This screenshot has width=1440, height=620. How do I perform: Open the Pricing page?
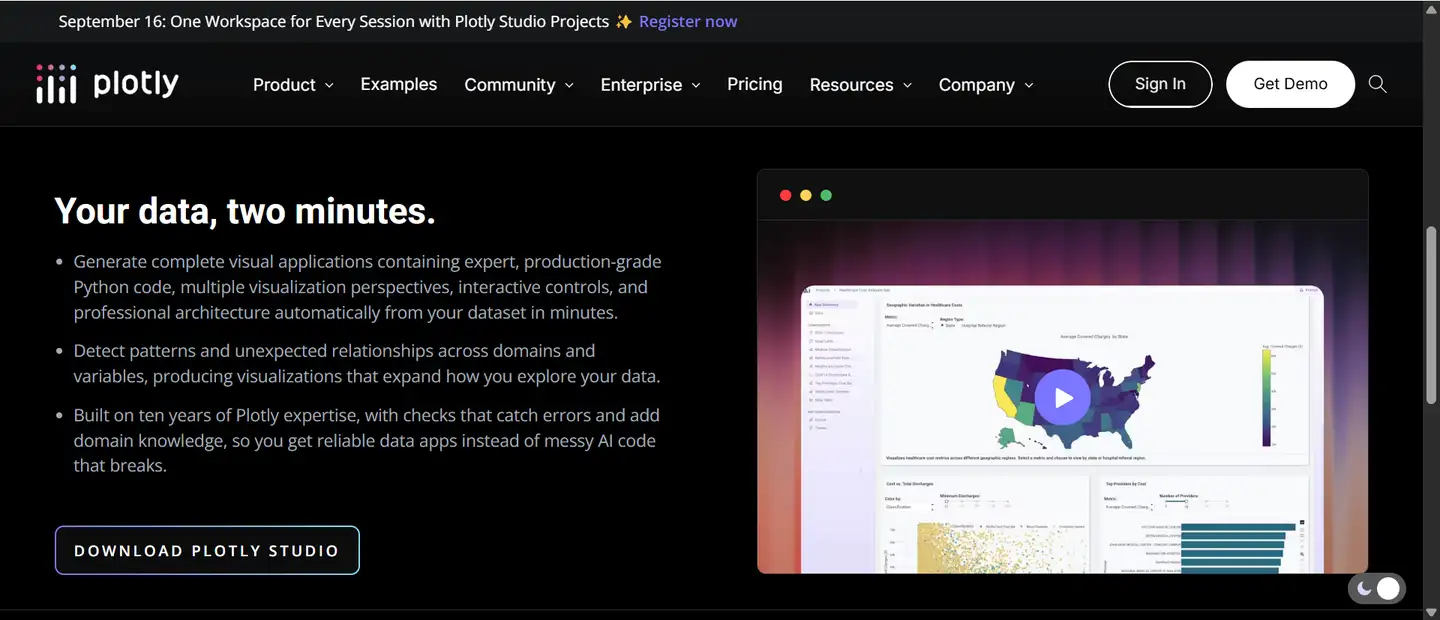pyautogui.click(x=755, y=84)
